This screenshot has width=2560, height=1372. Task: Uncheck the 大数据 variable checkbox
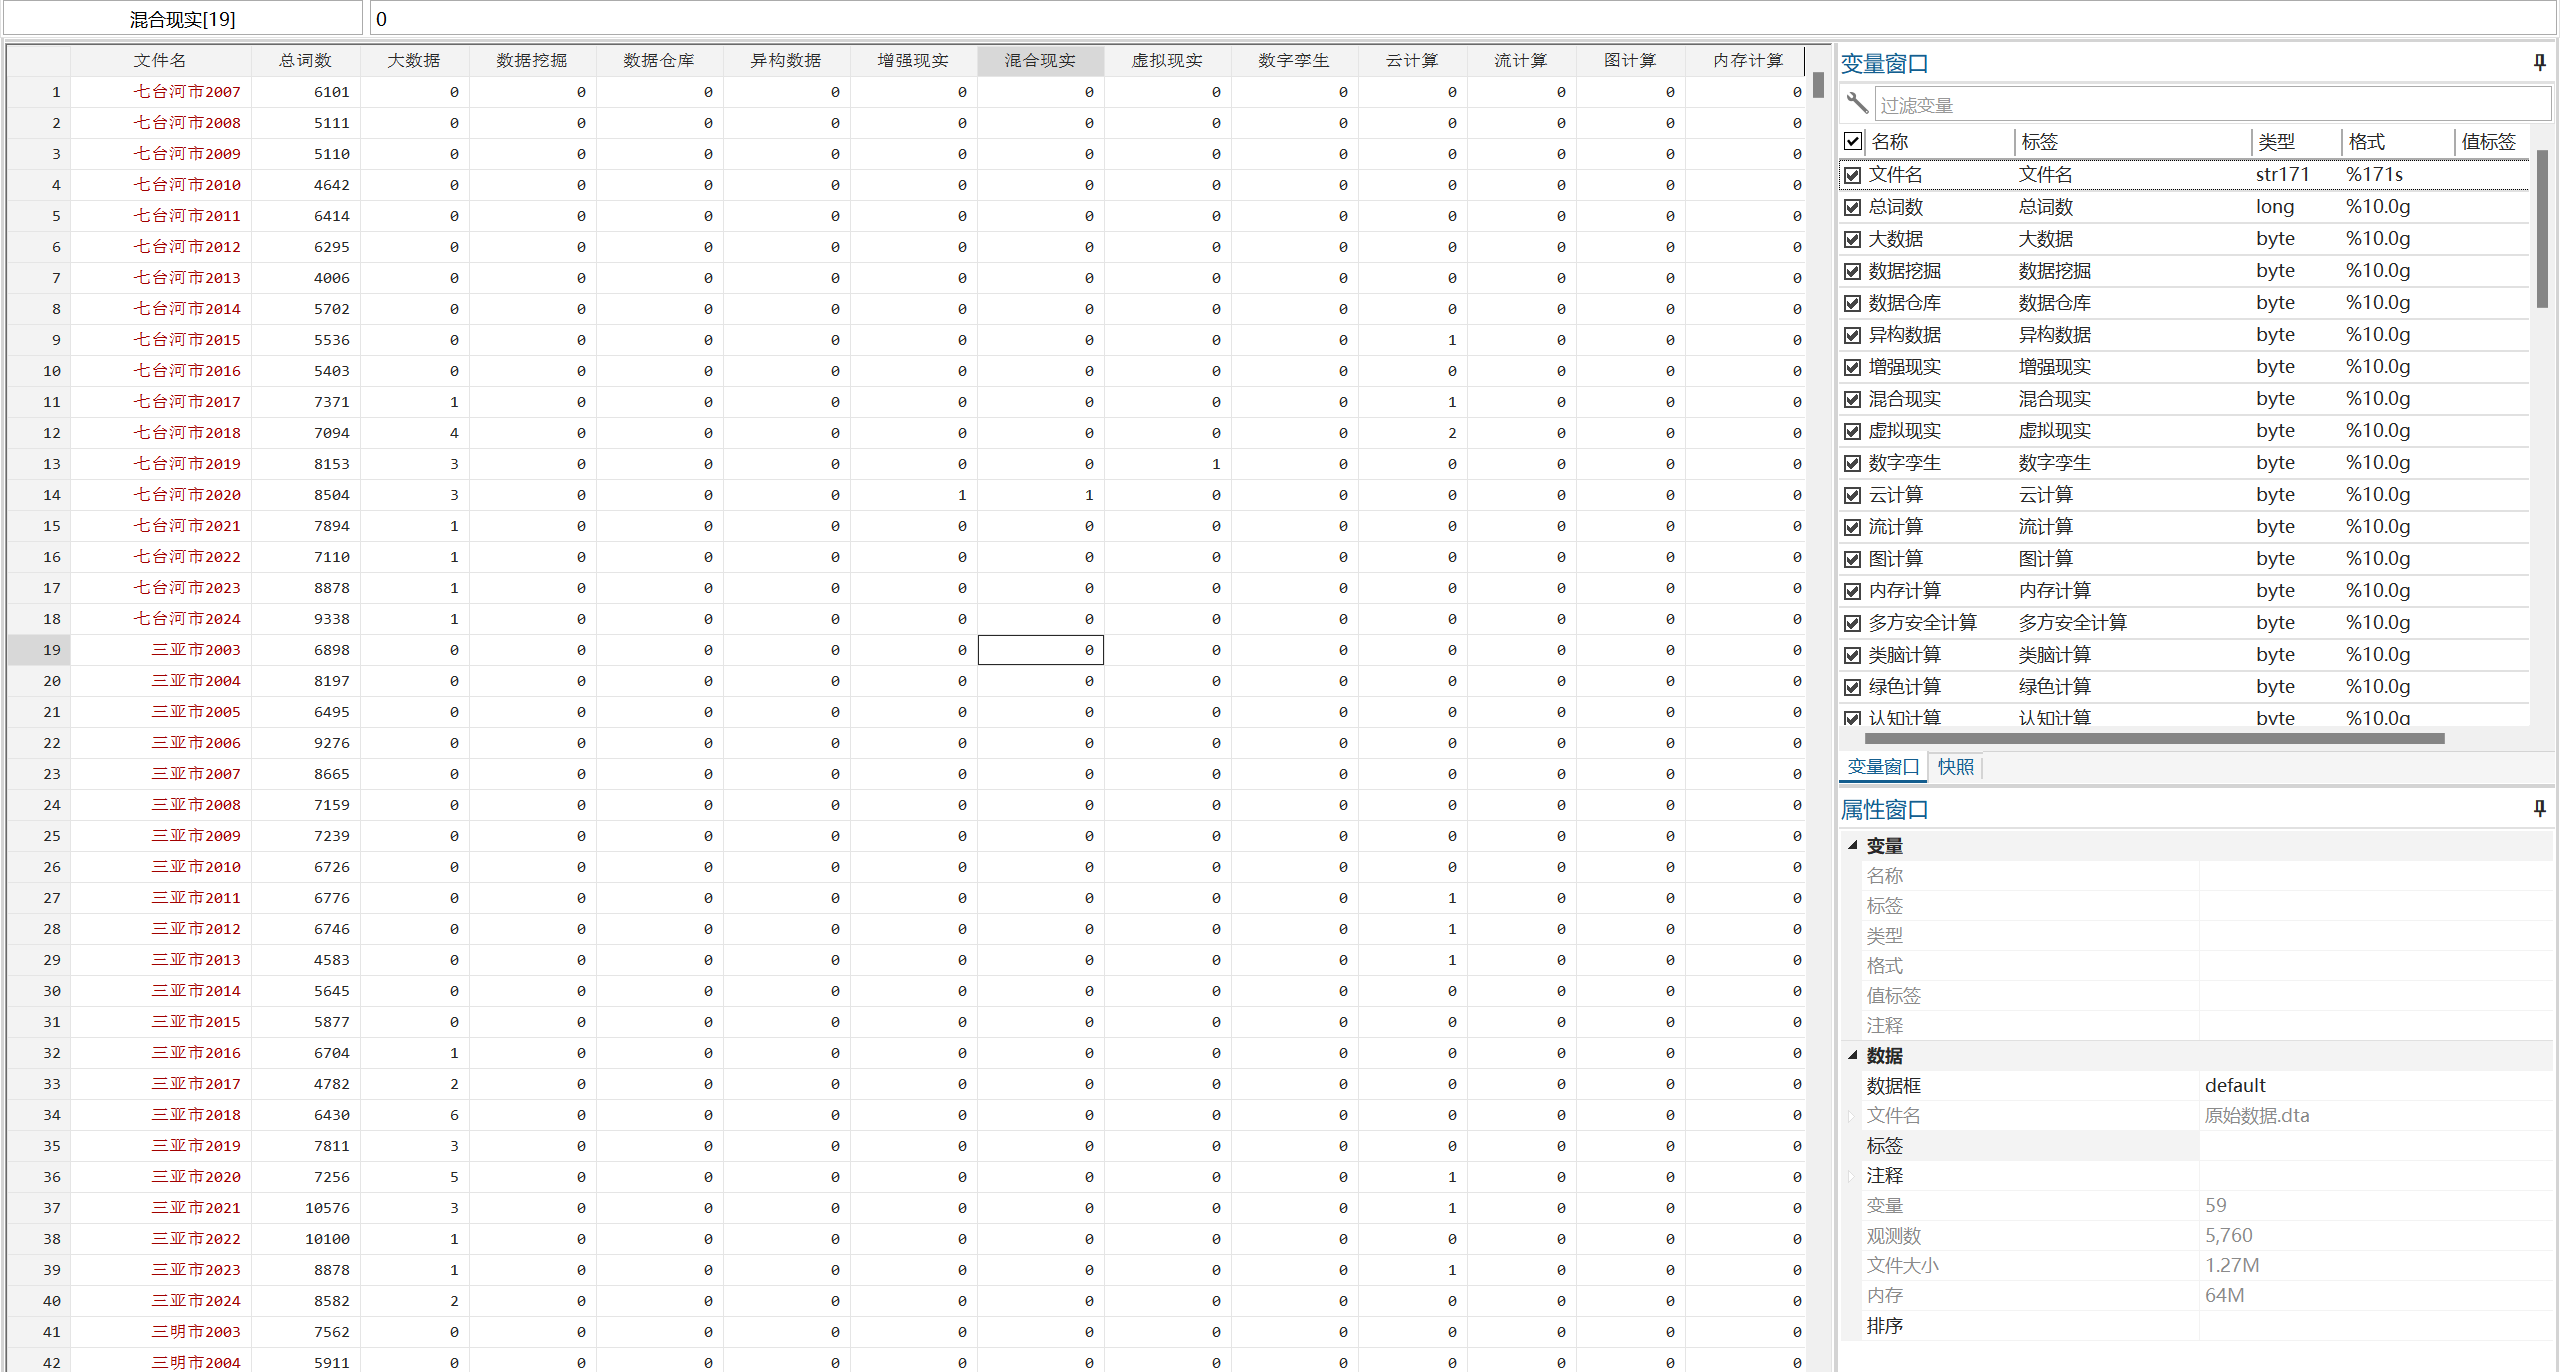pyautogui.click(x=1853, y=239)
